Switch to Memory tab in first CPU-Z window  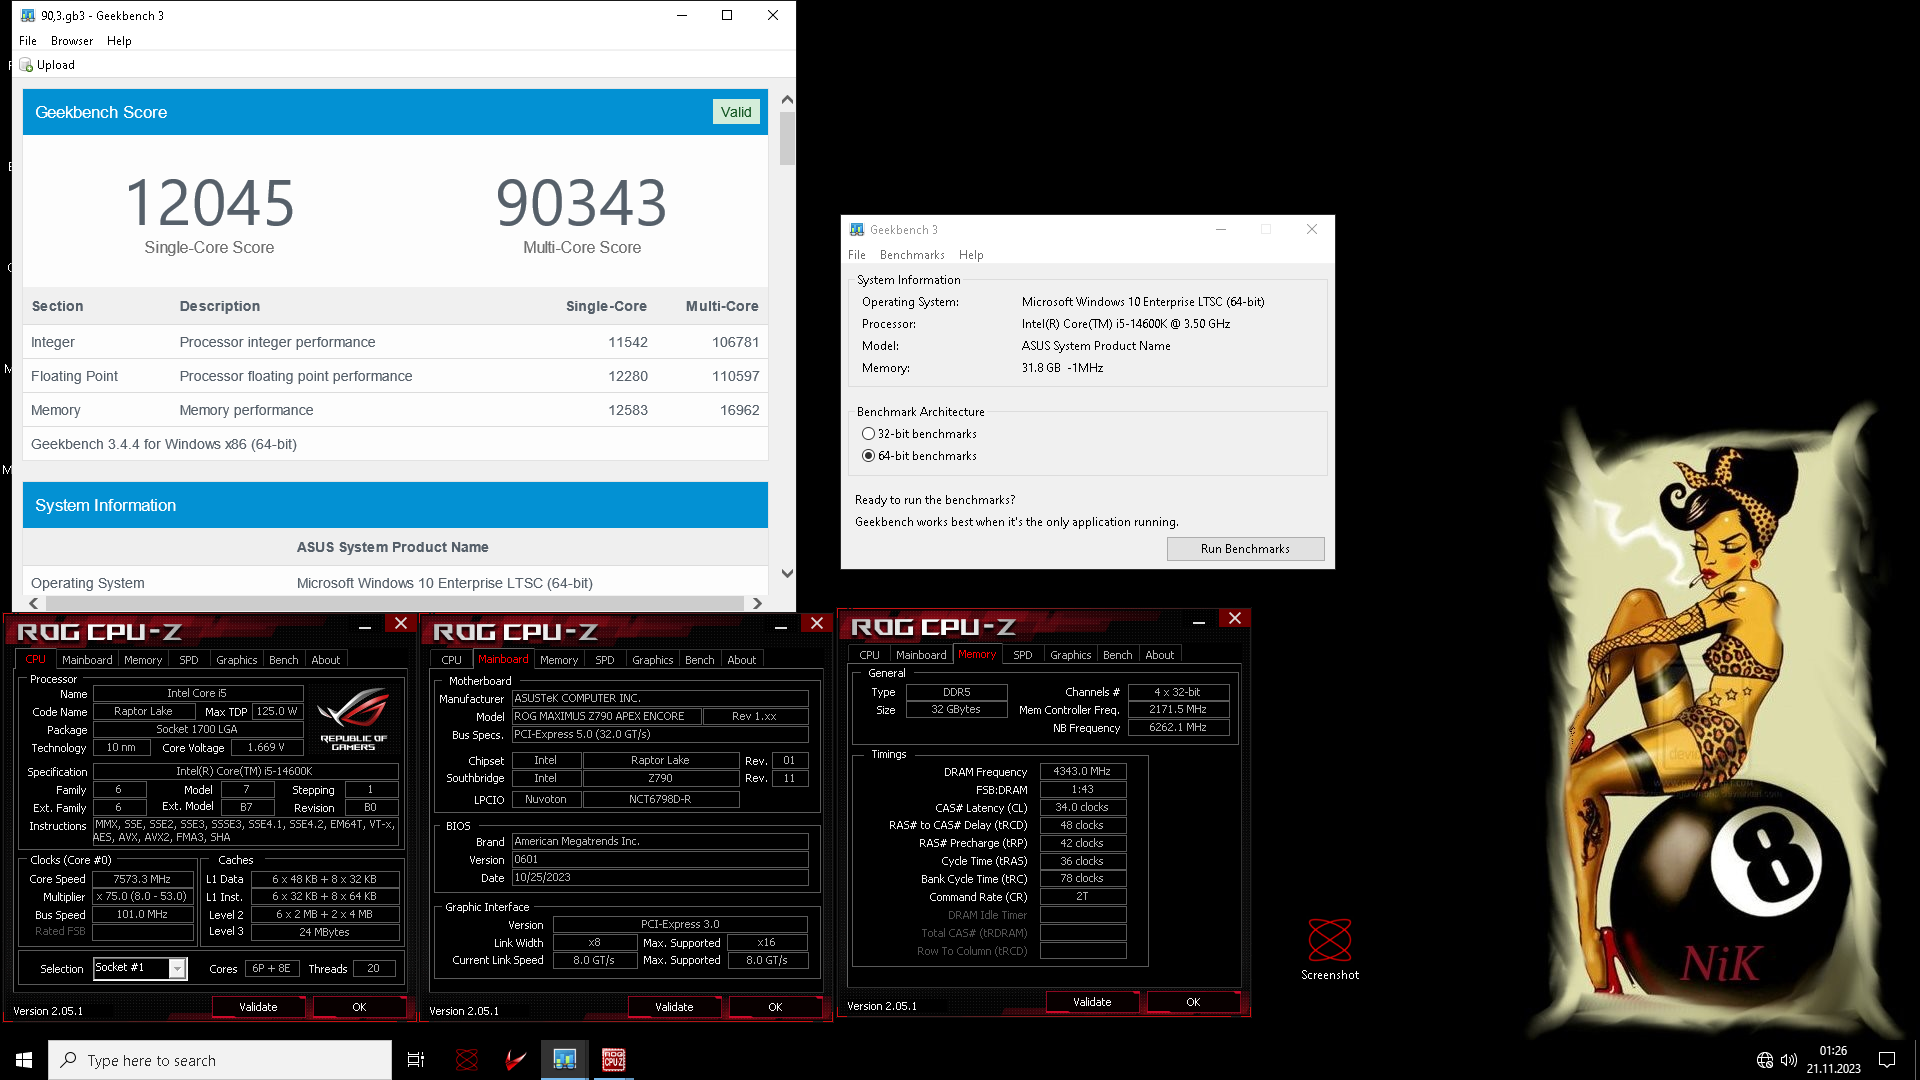click(x=143, y=660)
